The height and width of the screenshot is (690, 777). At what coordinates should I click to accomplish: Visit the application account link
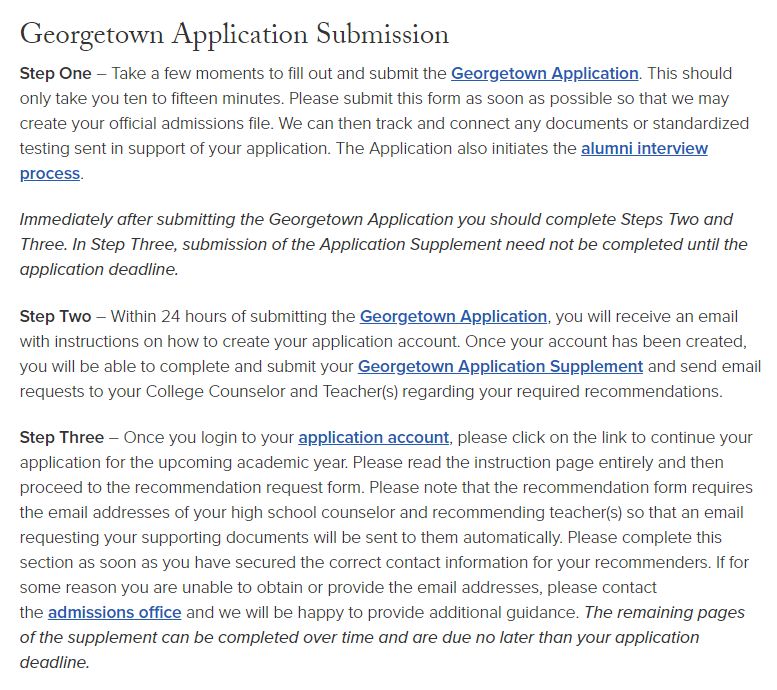(373, 437)
